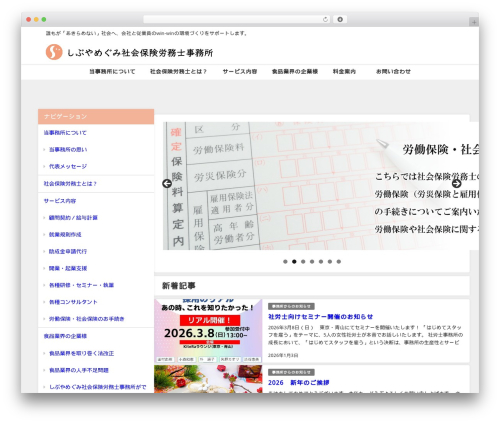Open sidebar link 開業・起業支援
The image size is (500, 423).
[x=68, y=268]
